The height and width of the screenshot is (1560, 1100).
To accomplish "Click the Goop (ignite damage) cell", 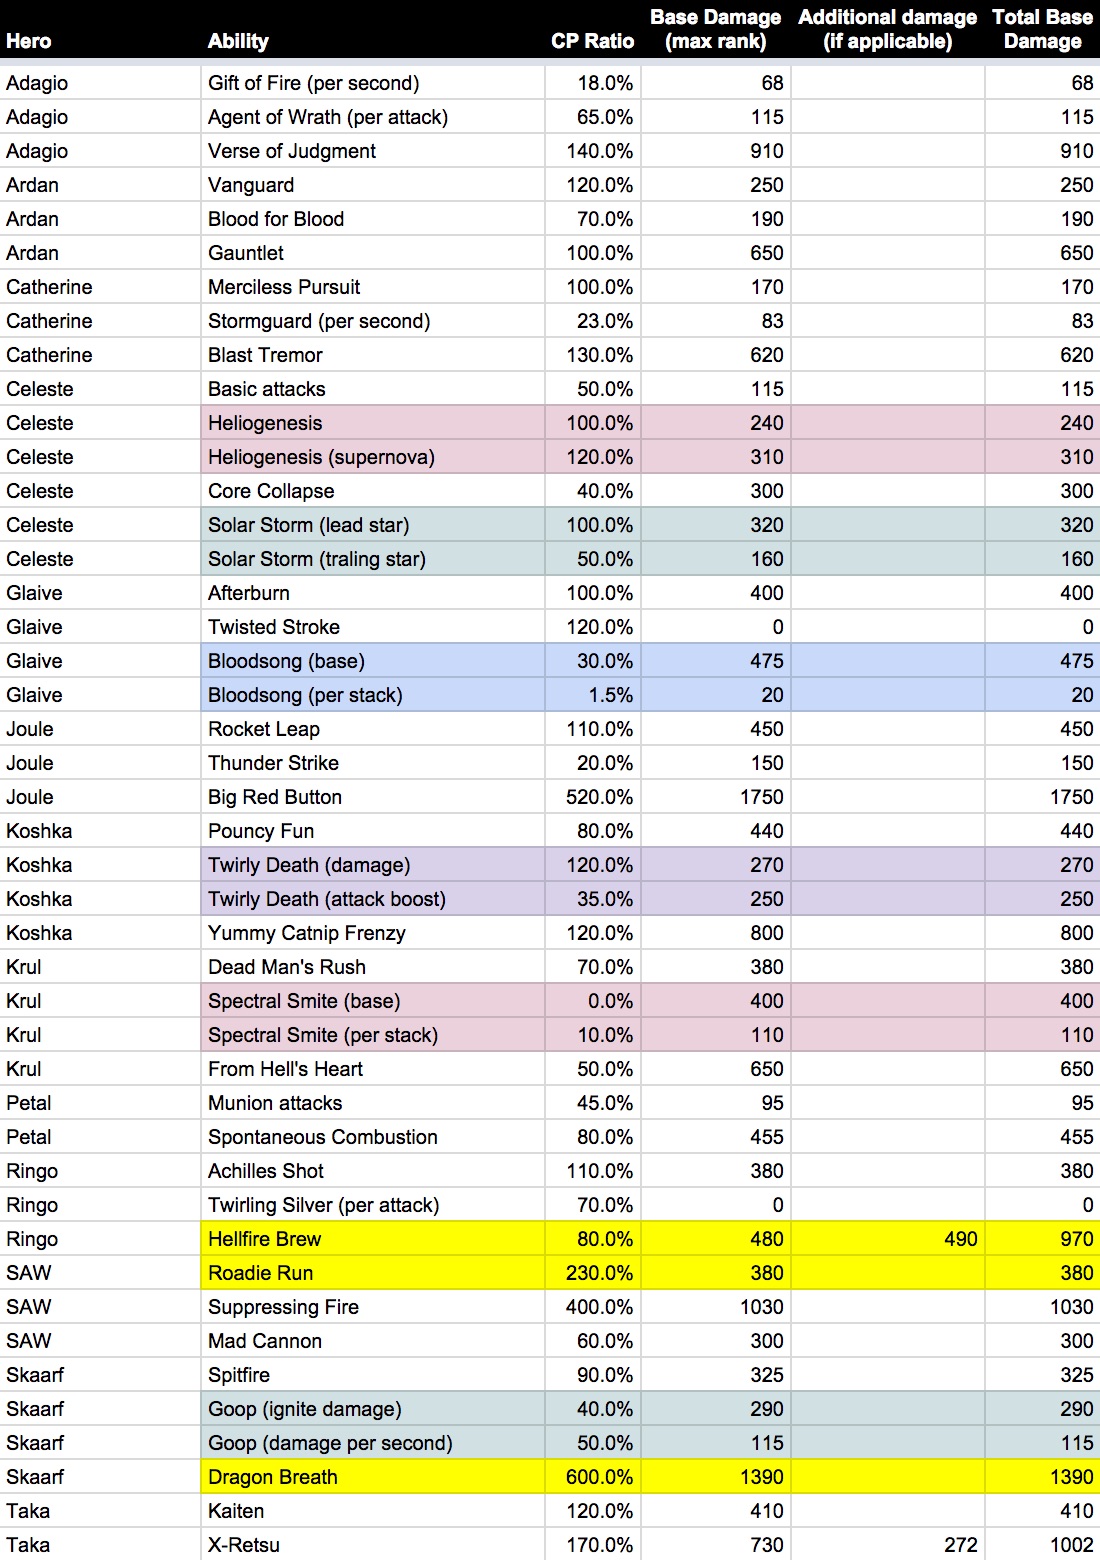I will (x=373, y=1409).
